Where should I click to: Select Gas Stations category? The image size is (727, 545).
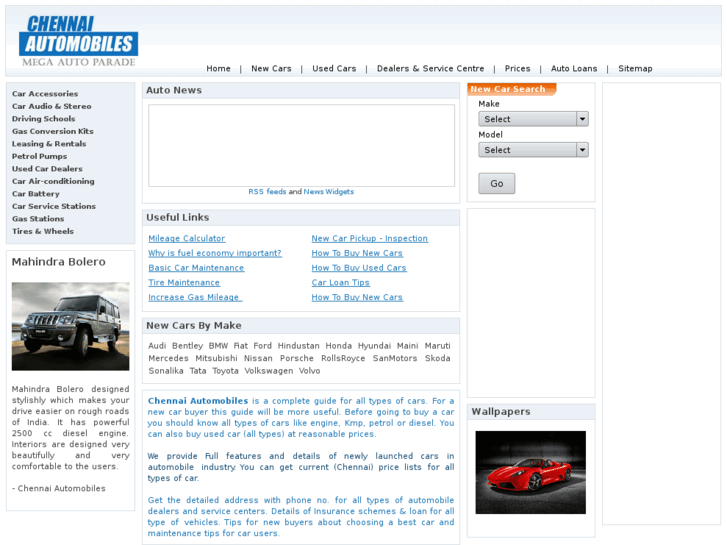coord(38,219)
